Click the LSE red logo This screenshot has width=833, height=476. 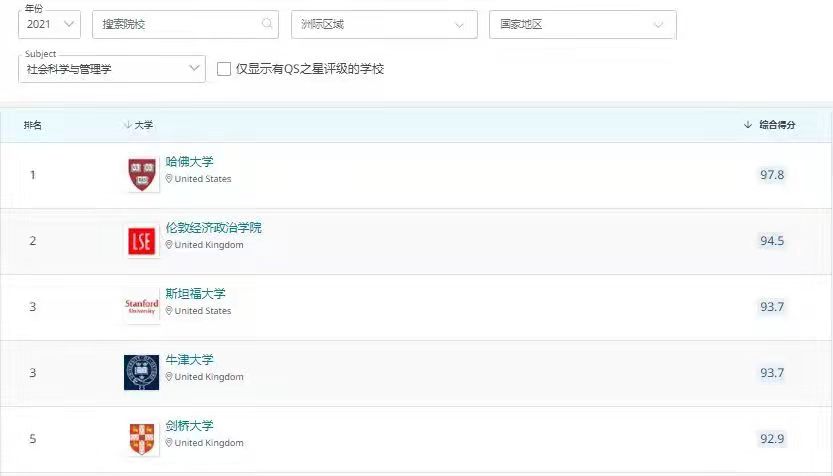coord(142,241)
